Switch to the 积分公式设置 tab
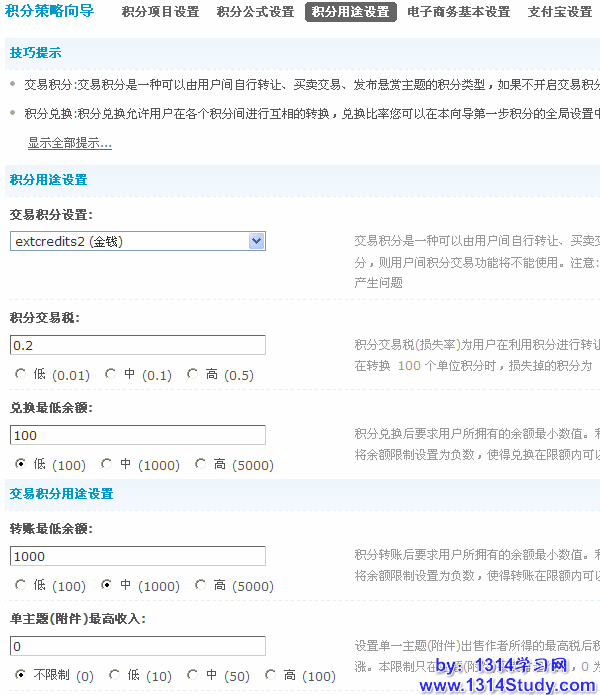Viewport: 600px width, 695px height. [x=255, y=12]
